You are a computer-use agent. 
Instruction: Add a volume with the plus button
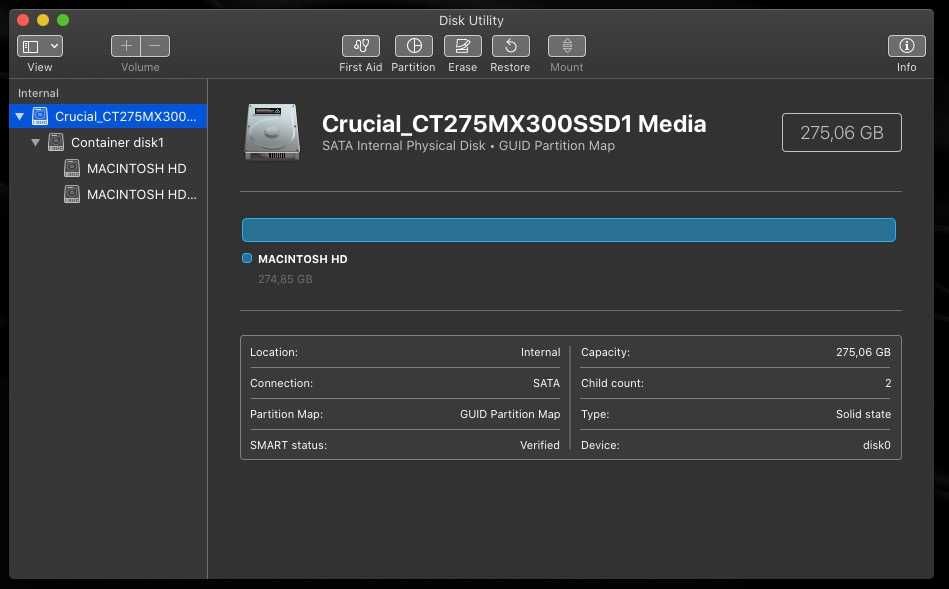coord(126,46)
